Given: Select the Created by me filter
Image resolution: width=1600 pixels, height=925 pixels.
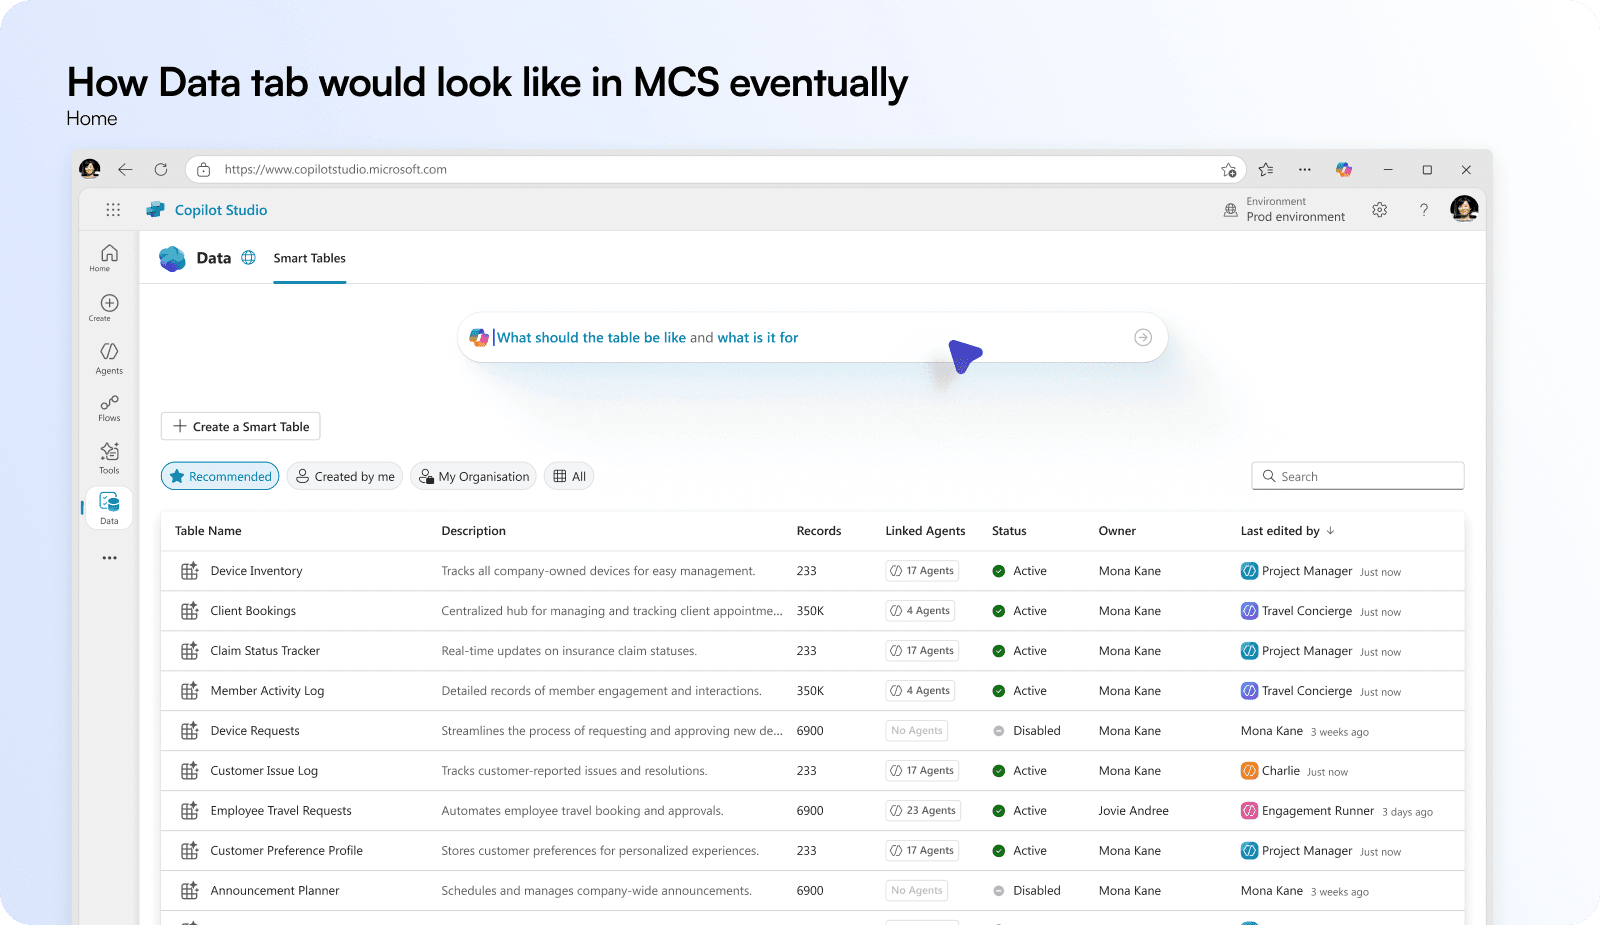Looking at the screenshot, I should click(345, 476).
